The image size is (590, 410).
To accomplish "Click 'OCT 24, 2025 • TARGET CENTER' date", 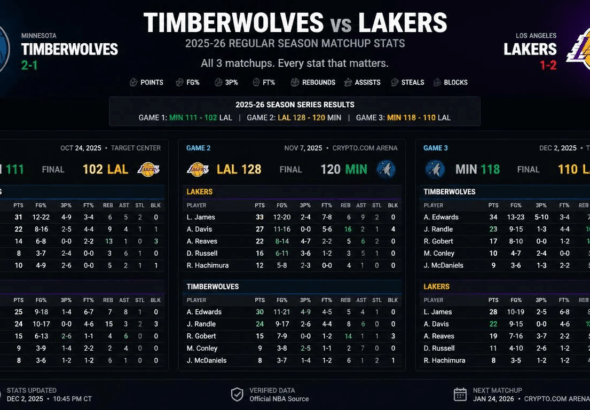I will pos(111,148).
